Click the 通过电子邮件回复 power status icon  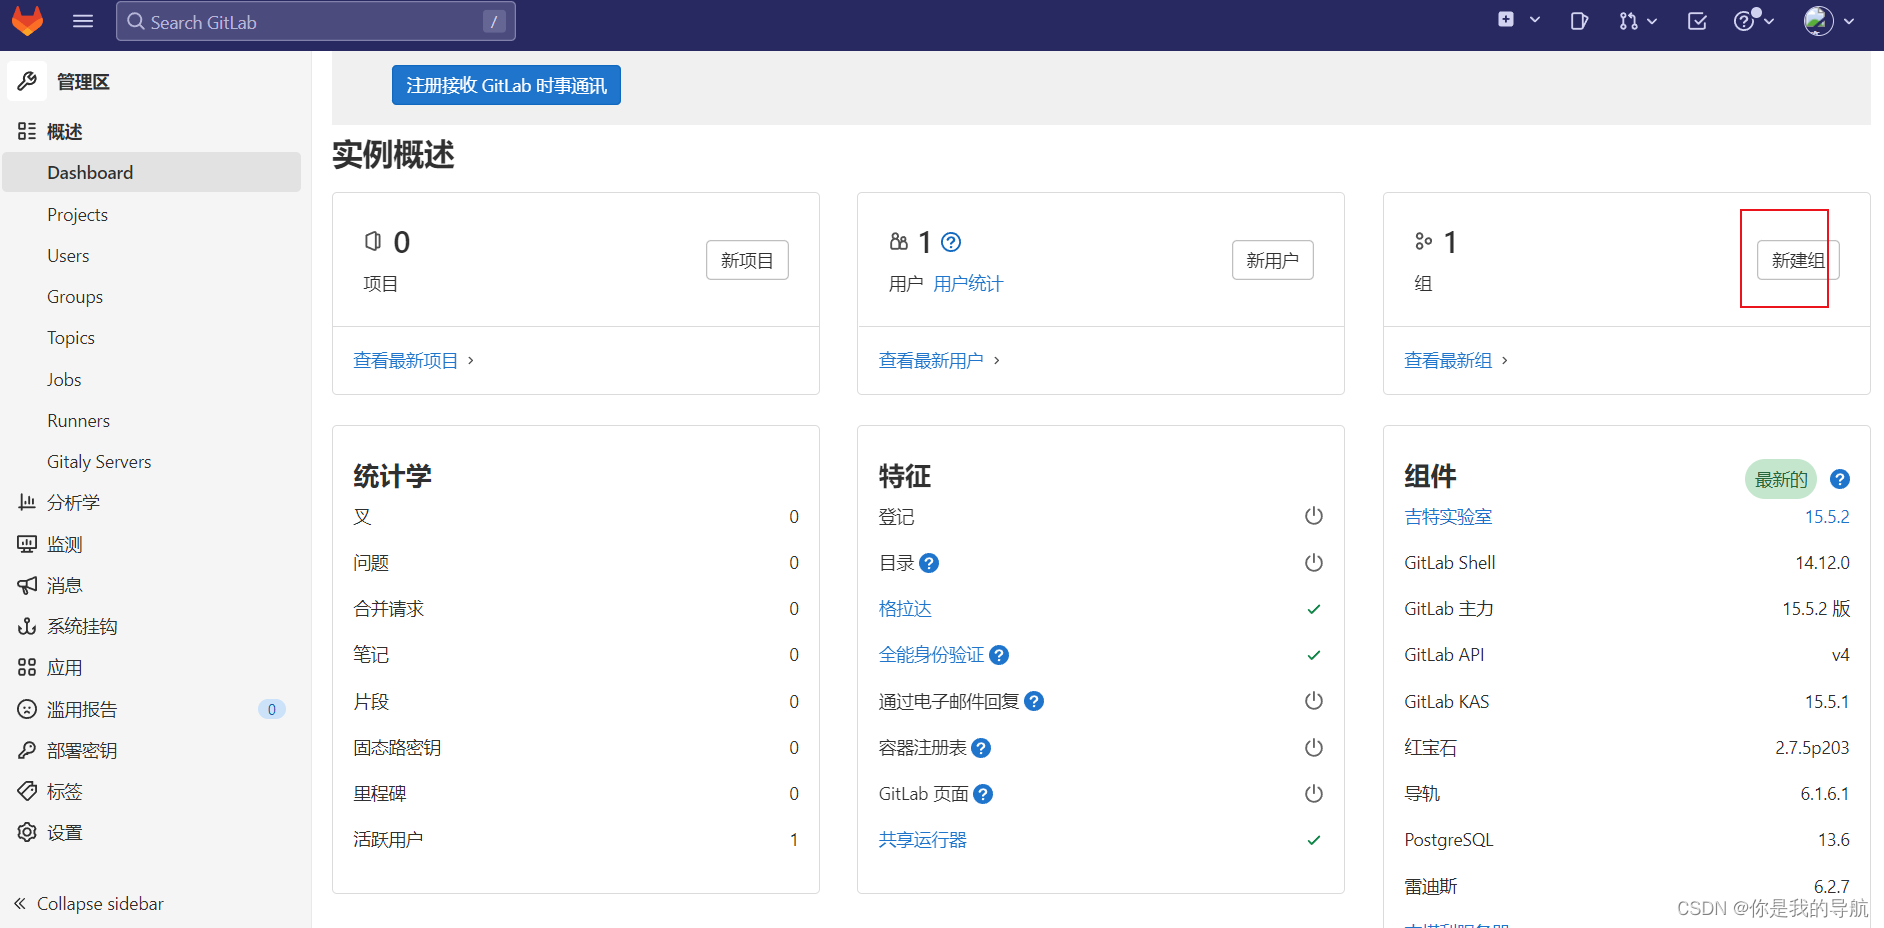point(1314,701)
